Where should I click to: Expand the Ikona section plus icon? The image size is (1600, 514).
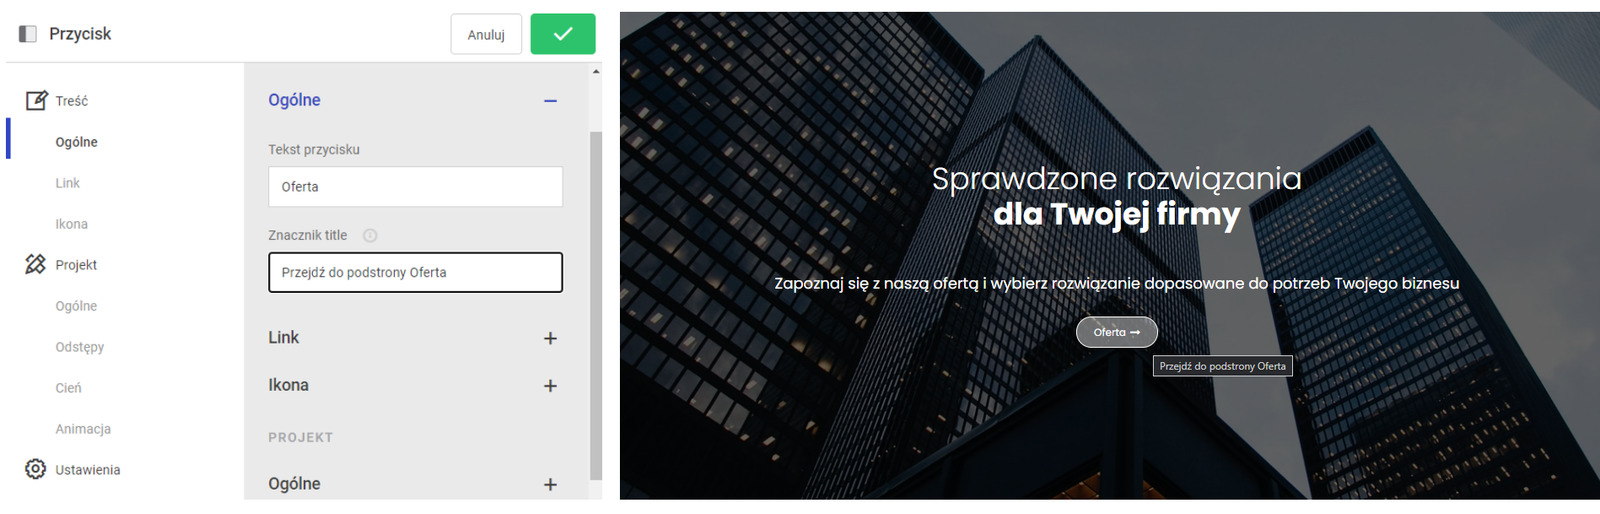click(550, 386)
